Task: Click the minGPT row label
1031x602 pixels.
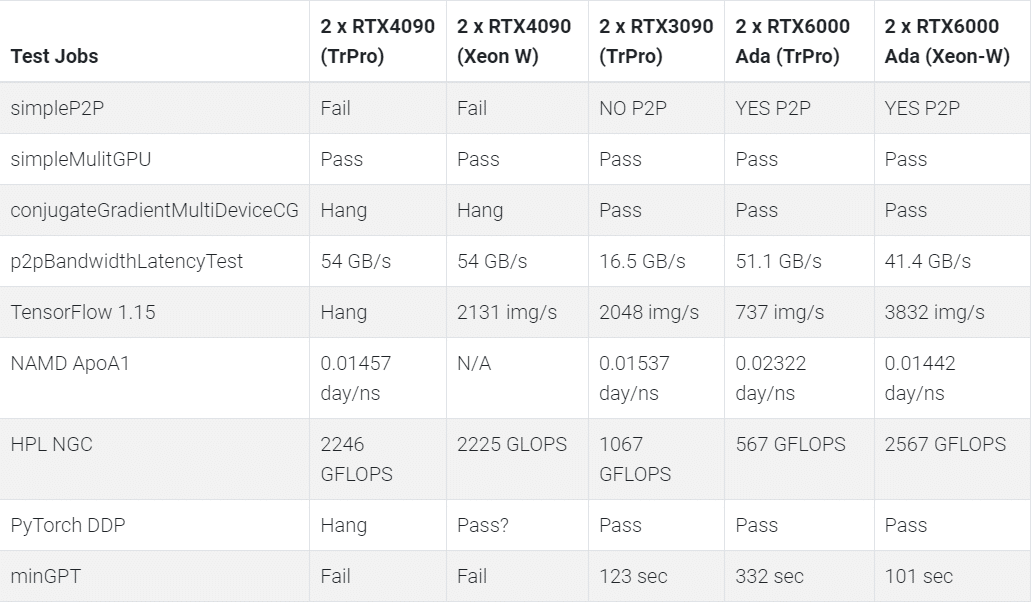Action: coord(45,576)
